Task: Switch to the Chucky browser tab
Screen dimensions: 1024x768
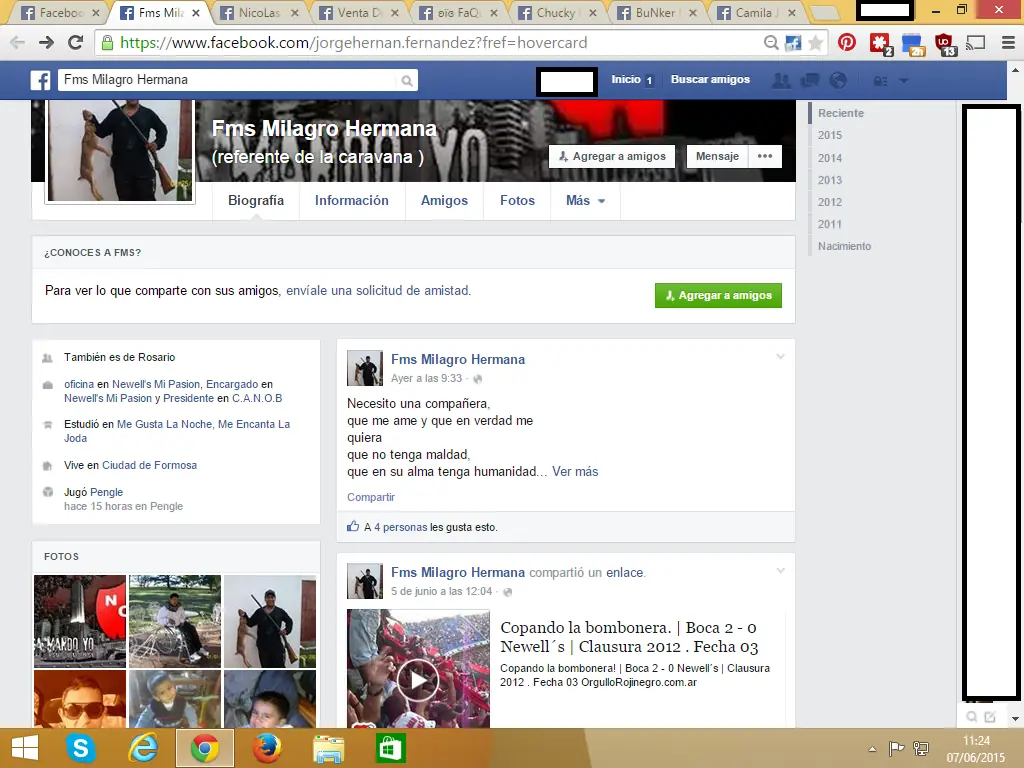Action: pyautogui.click(x=556, y=12)
